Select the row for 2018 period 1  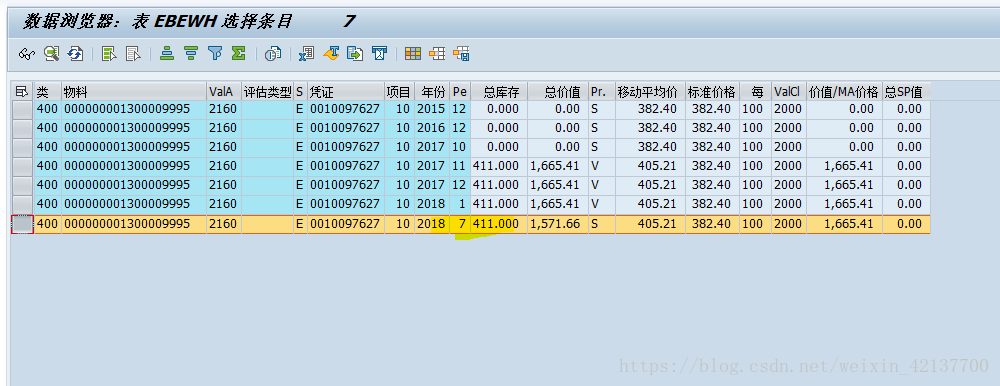[x=22, y=205]
